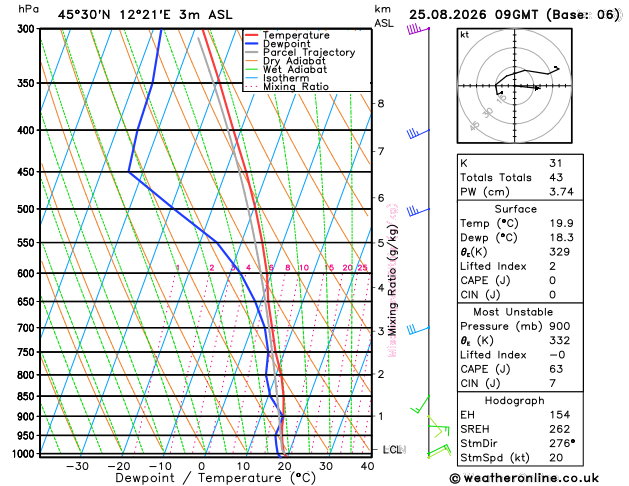Click the 1000 hPa pressure axis label
Image resolution: width=629 pixels, height=486 pixels.
25,454
